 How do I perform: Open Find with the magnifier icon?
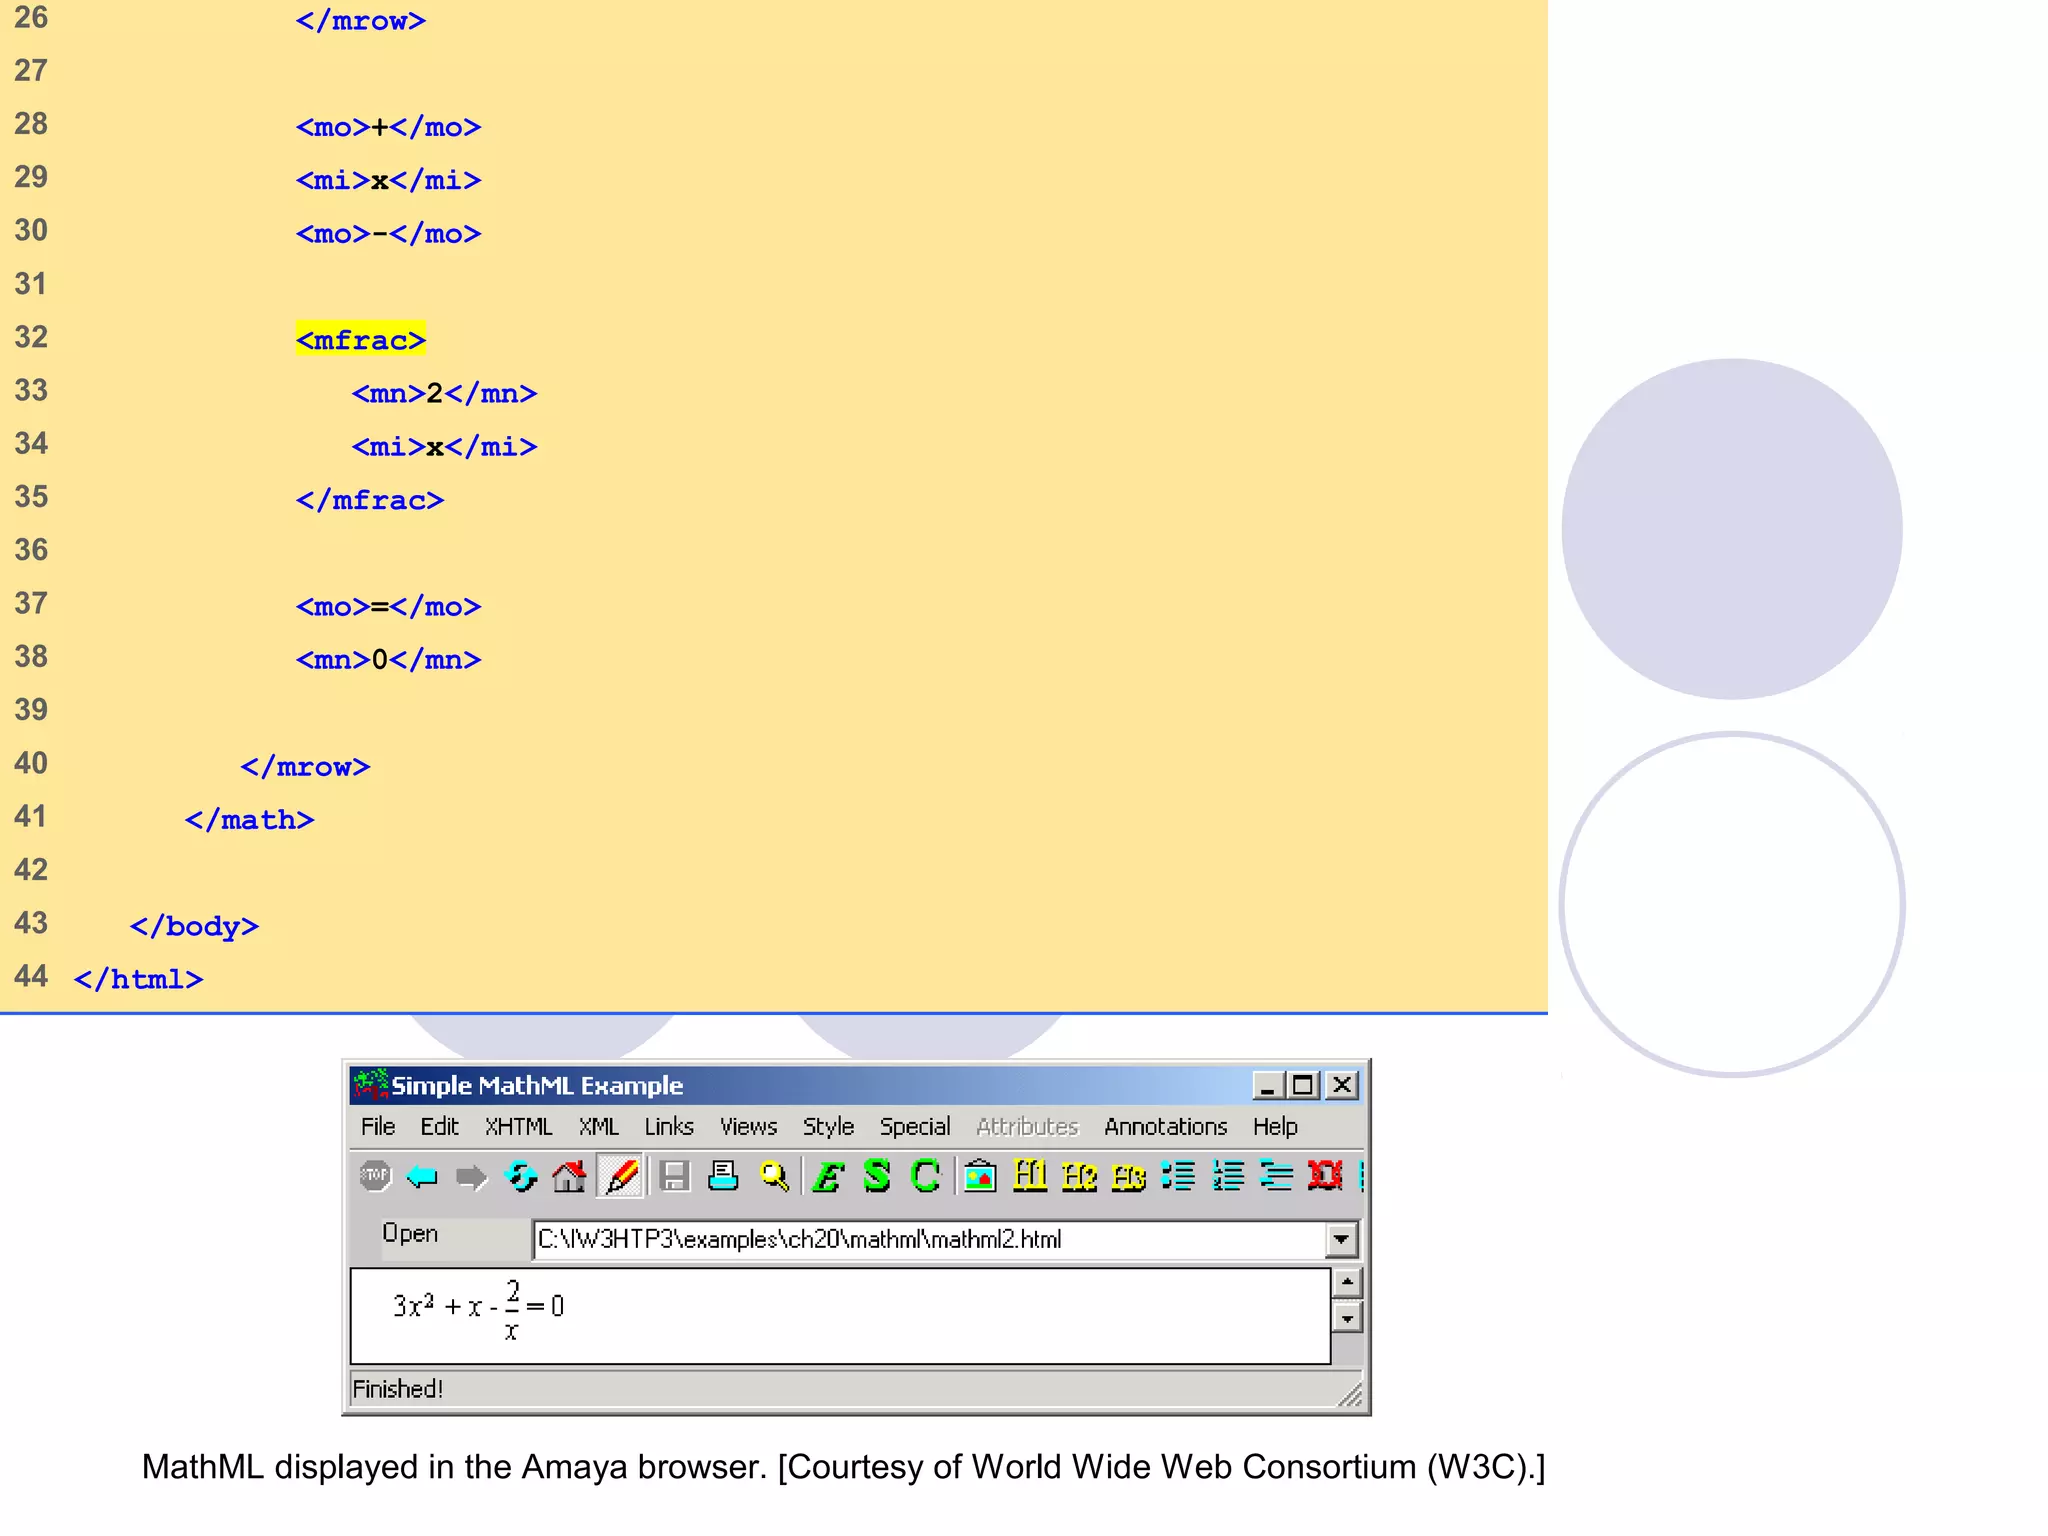[x=774, y=1176]
